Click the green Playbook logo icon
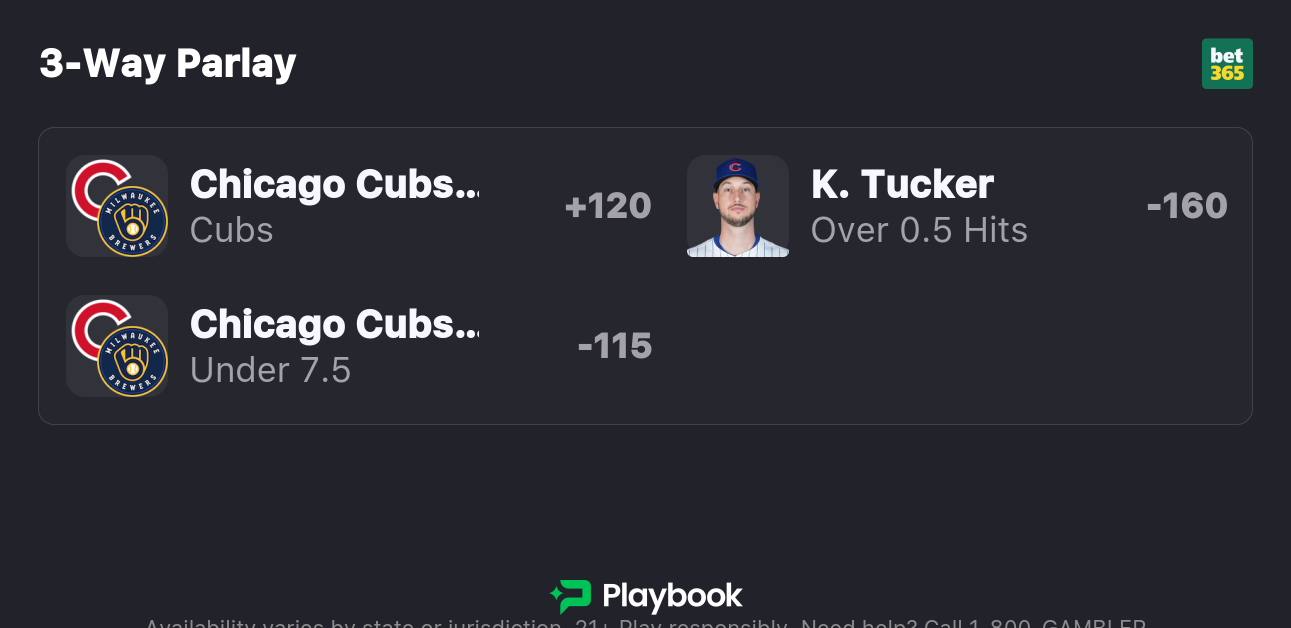Screen dimensions: 1291x628 [571, 596]
